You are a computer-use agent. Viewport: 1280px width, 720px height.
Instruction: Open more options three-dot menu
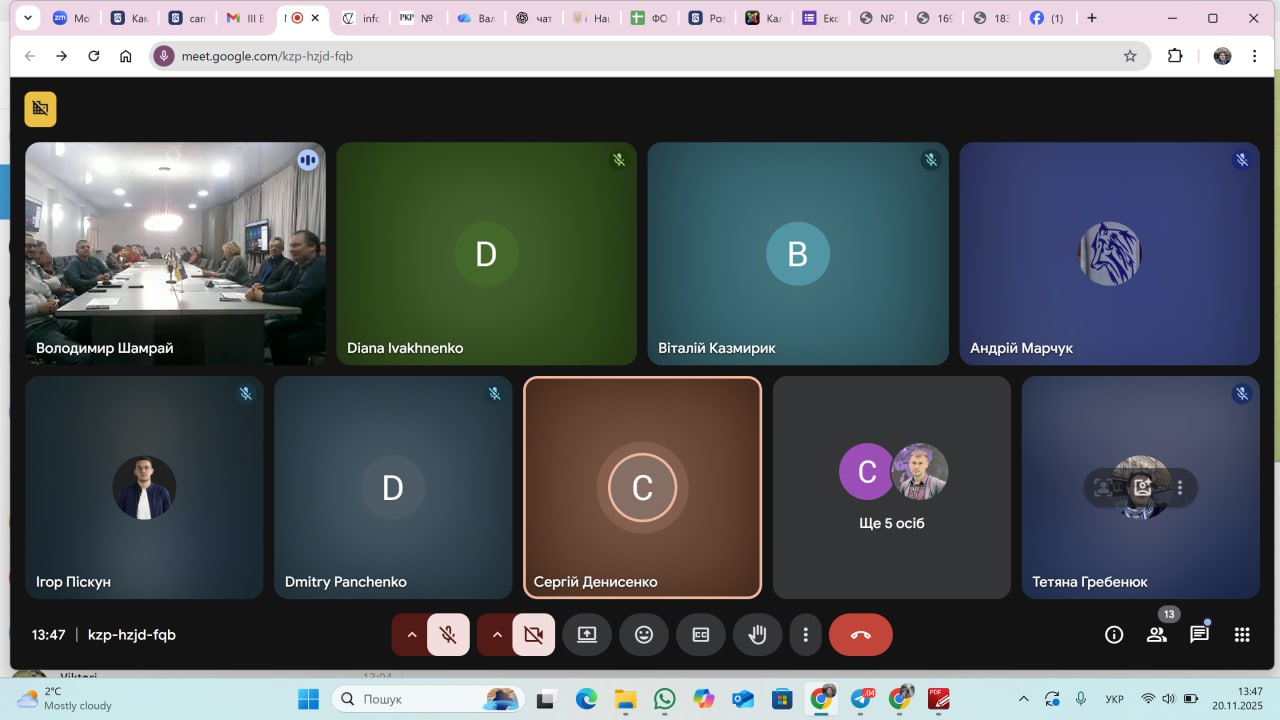pos(805,635)
